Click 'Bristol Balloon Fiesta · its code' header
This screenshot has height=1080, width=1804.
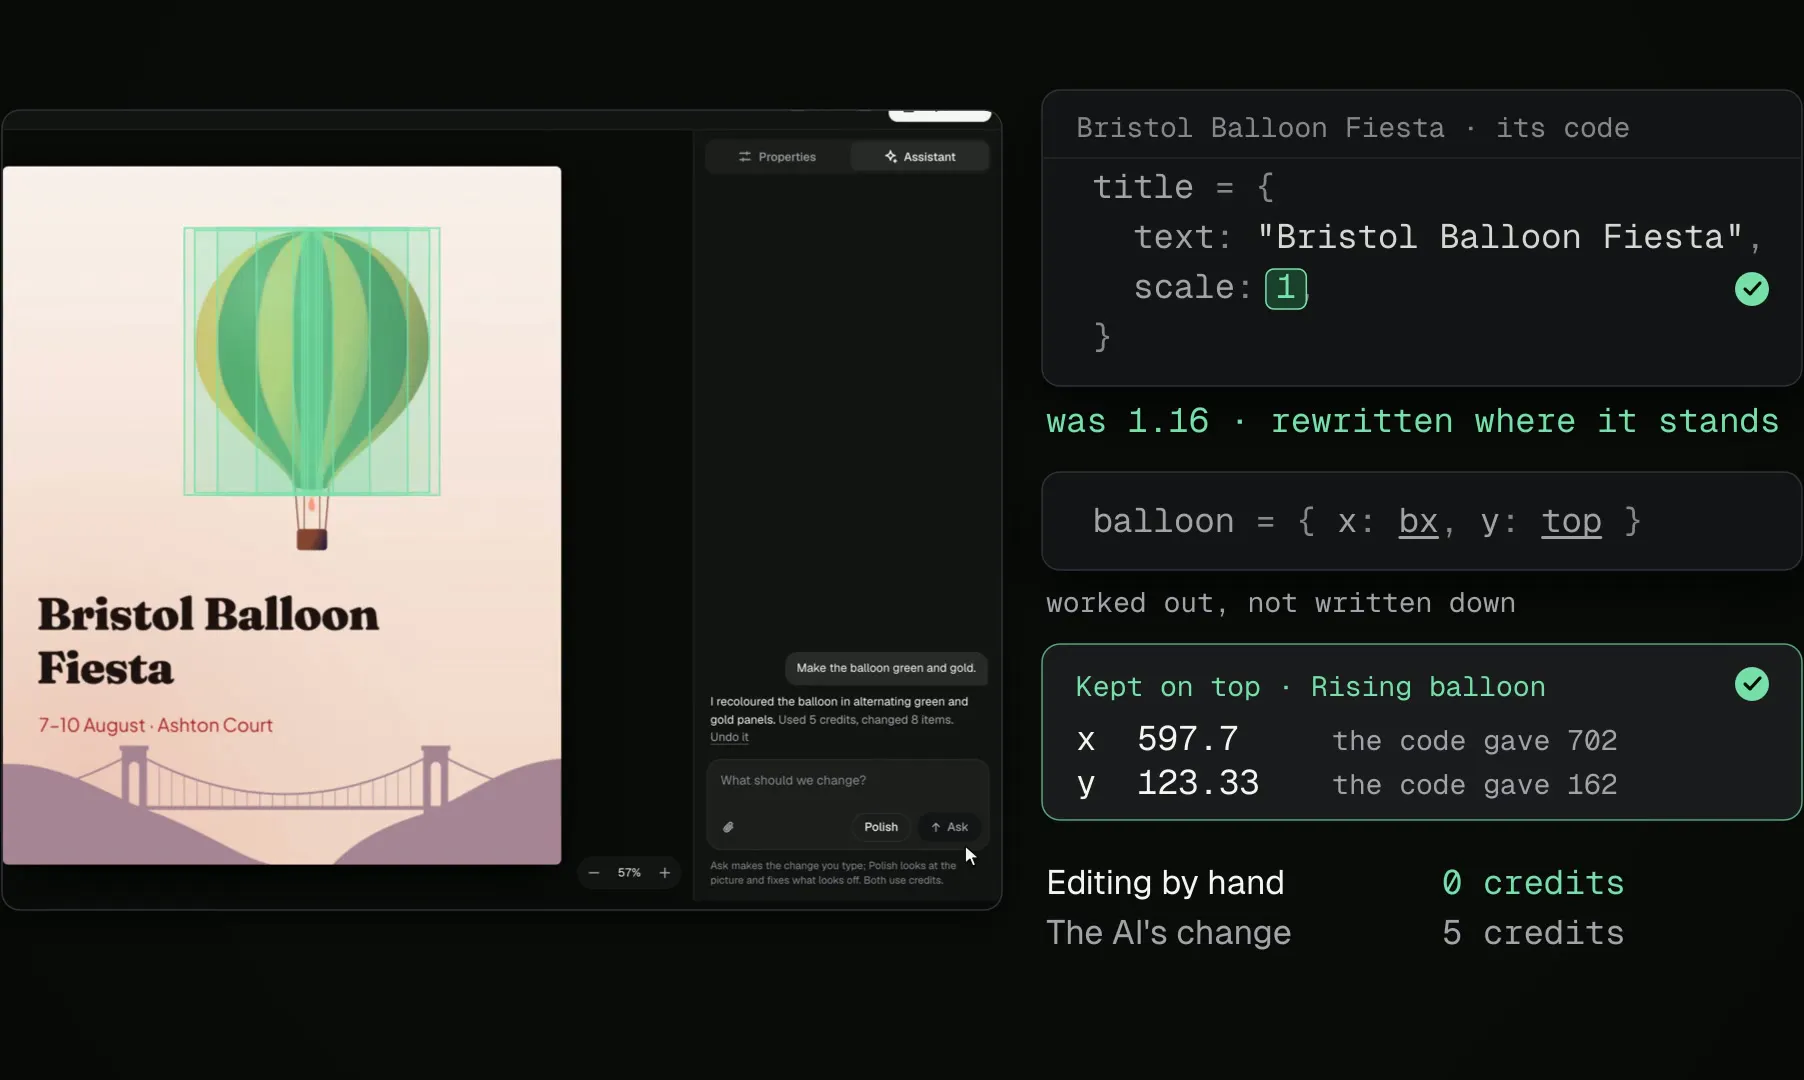click(1353, 128)
